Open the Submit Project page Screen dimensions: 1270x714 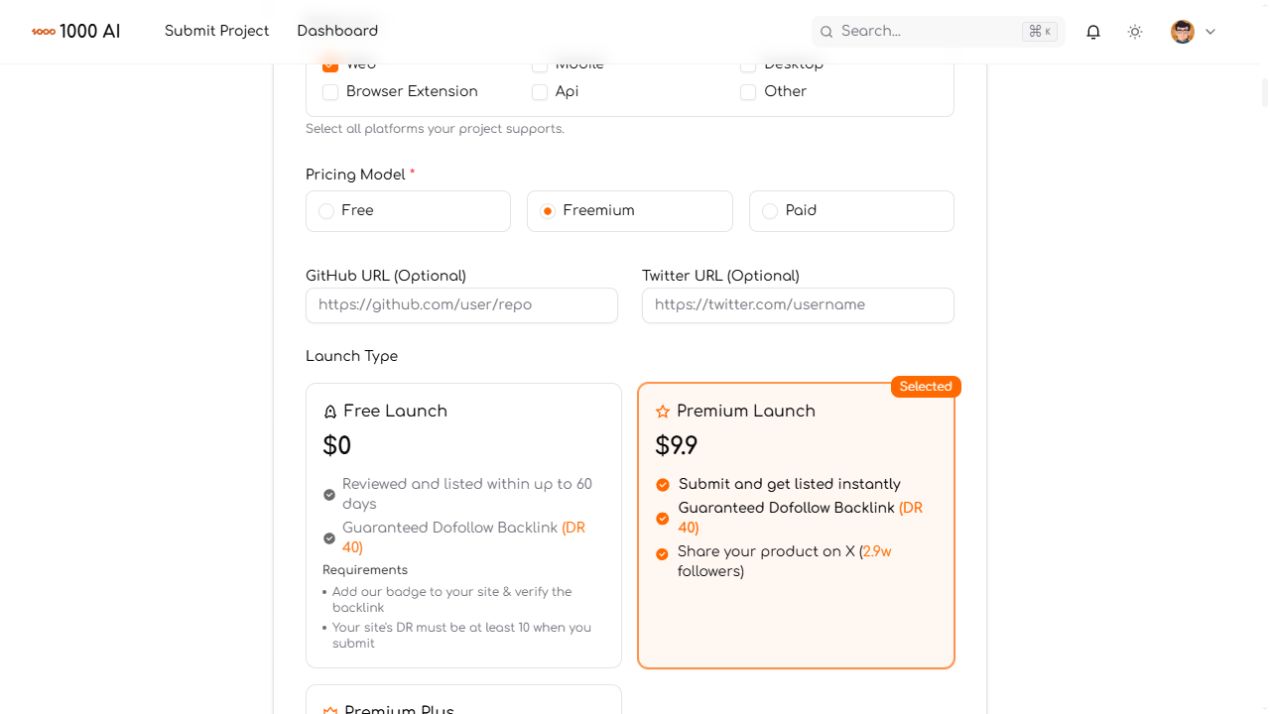[x=217, y=31]
